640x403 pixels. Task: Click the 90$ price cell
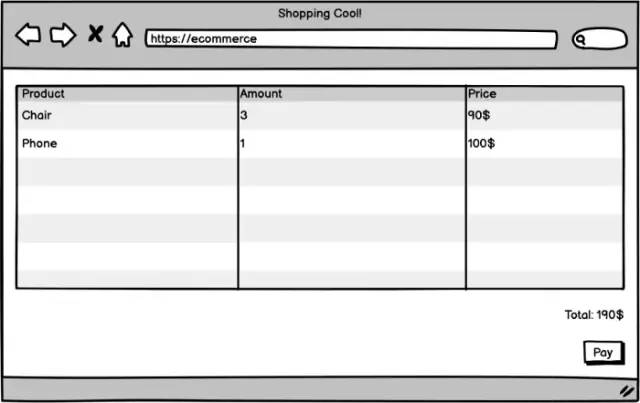coord(479,116)
